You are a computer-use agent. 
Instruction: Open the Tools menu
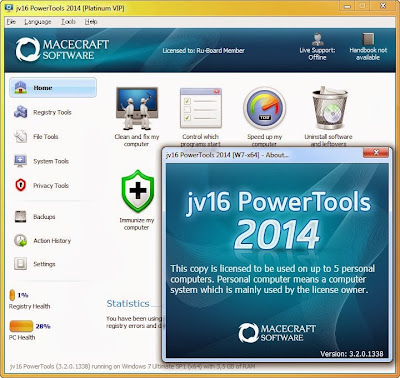[x=68, y=22]
